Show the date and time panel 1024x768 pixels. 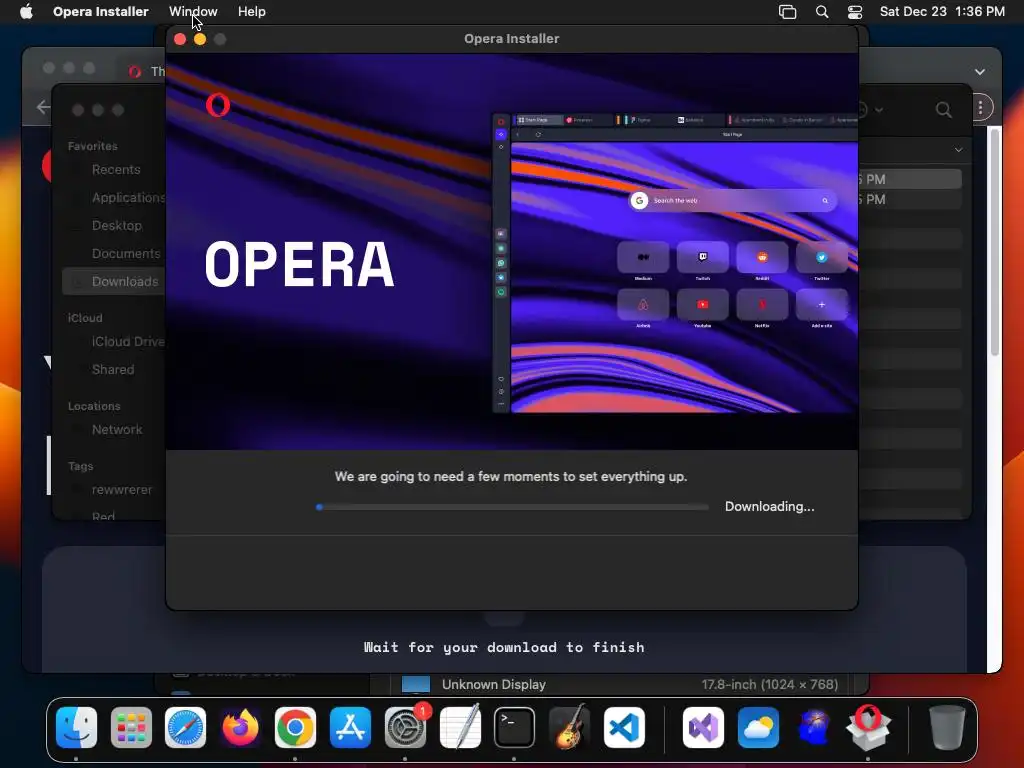tap(942, 12)
